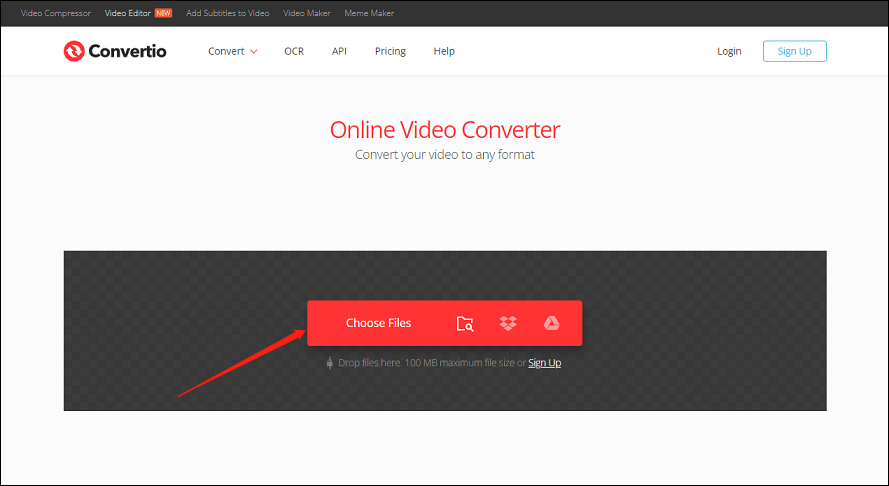Open Add Subtitles to Video link
The width and height of the screenshot is (889, 486).
227,13
